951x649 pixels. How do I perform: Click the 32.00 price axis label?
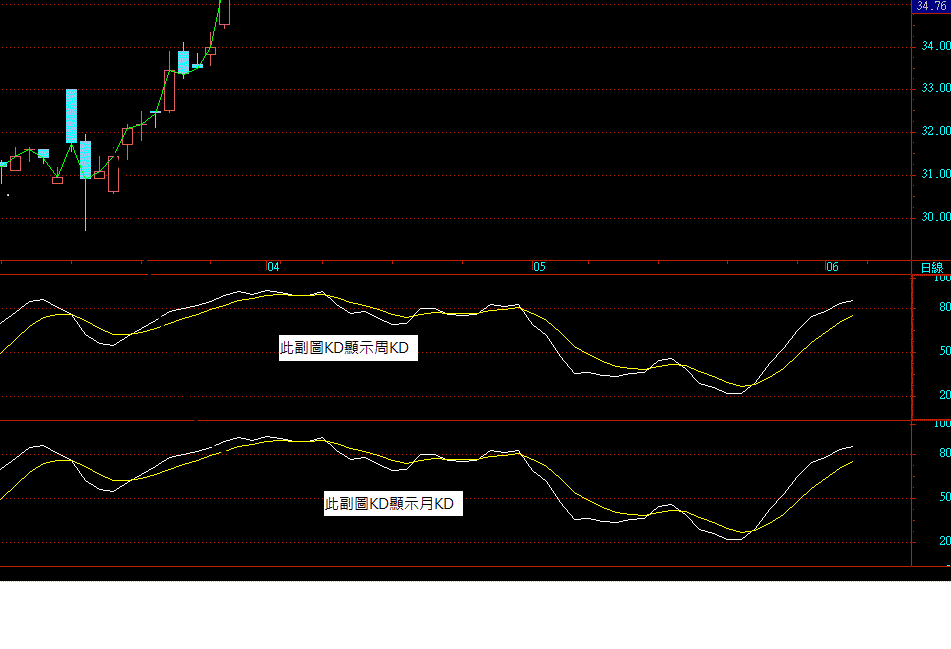tap(935, 132)
